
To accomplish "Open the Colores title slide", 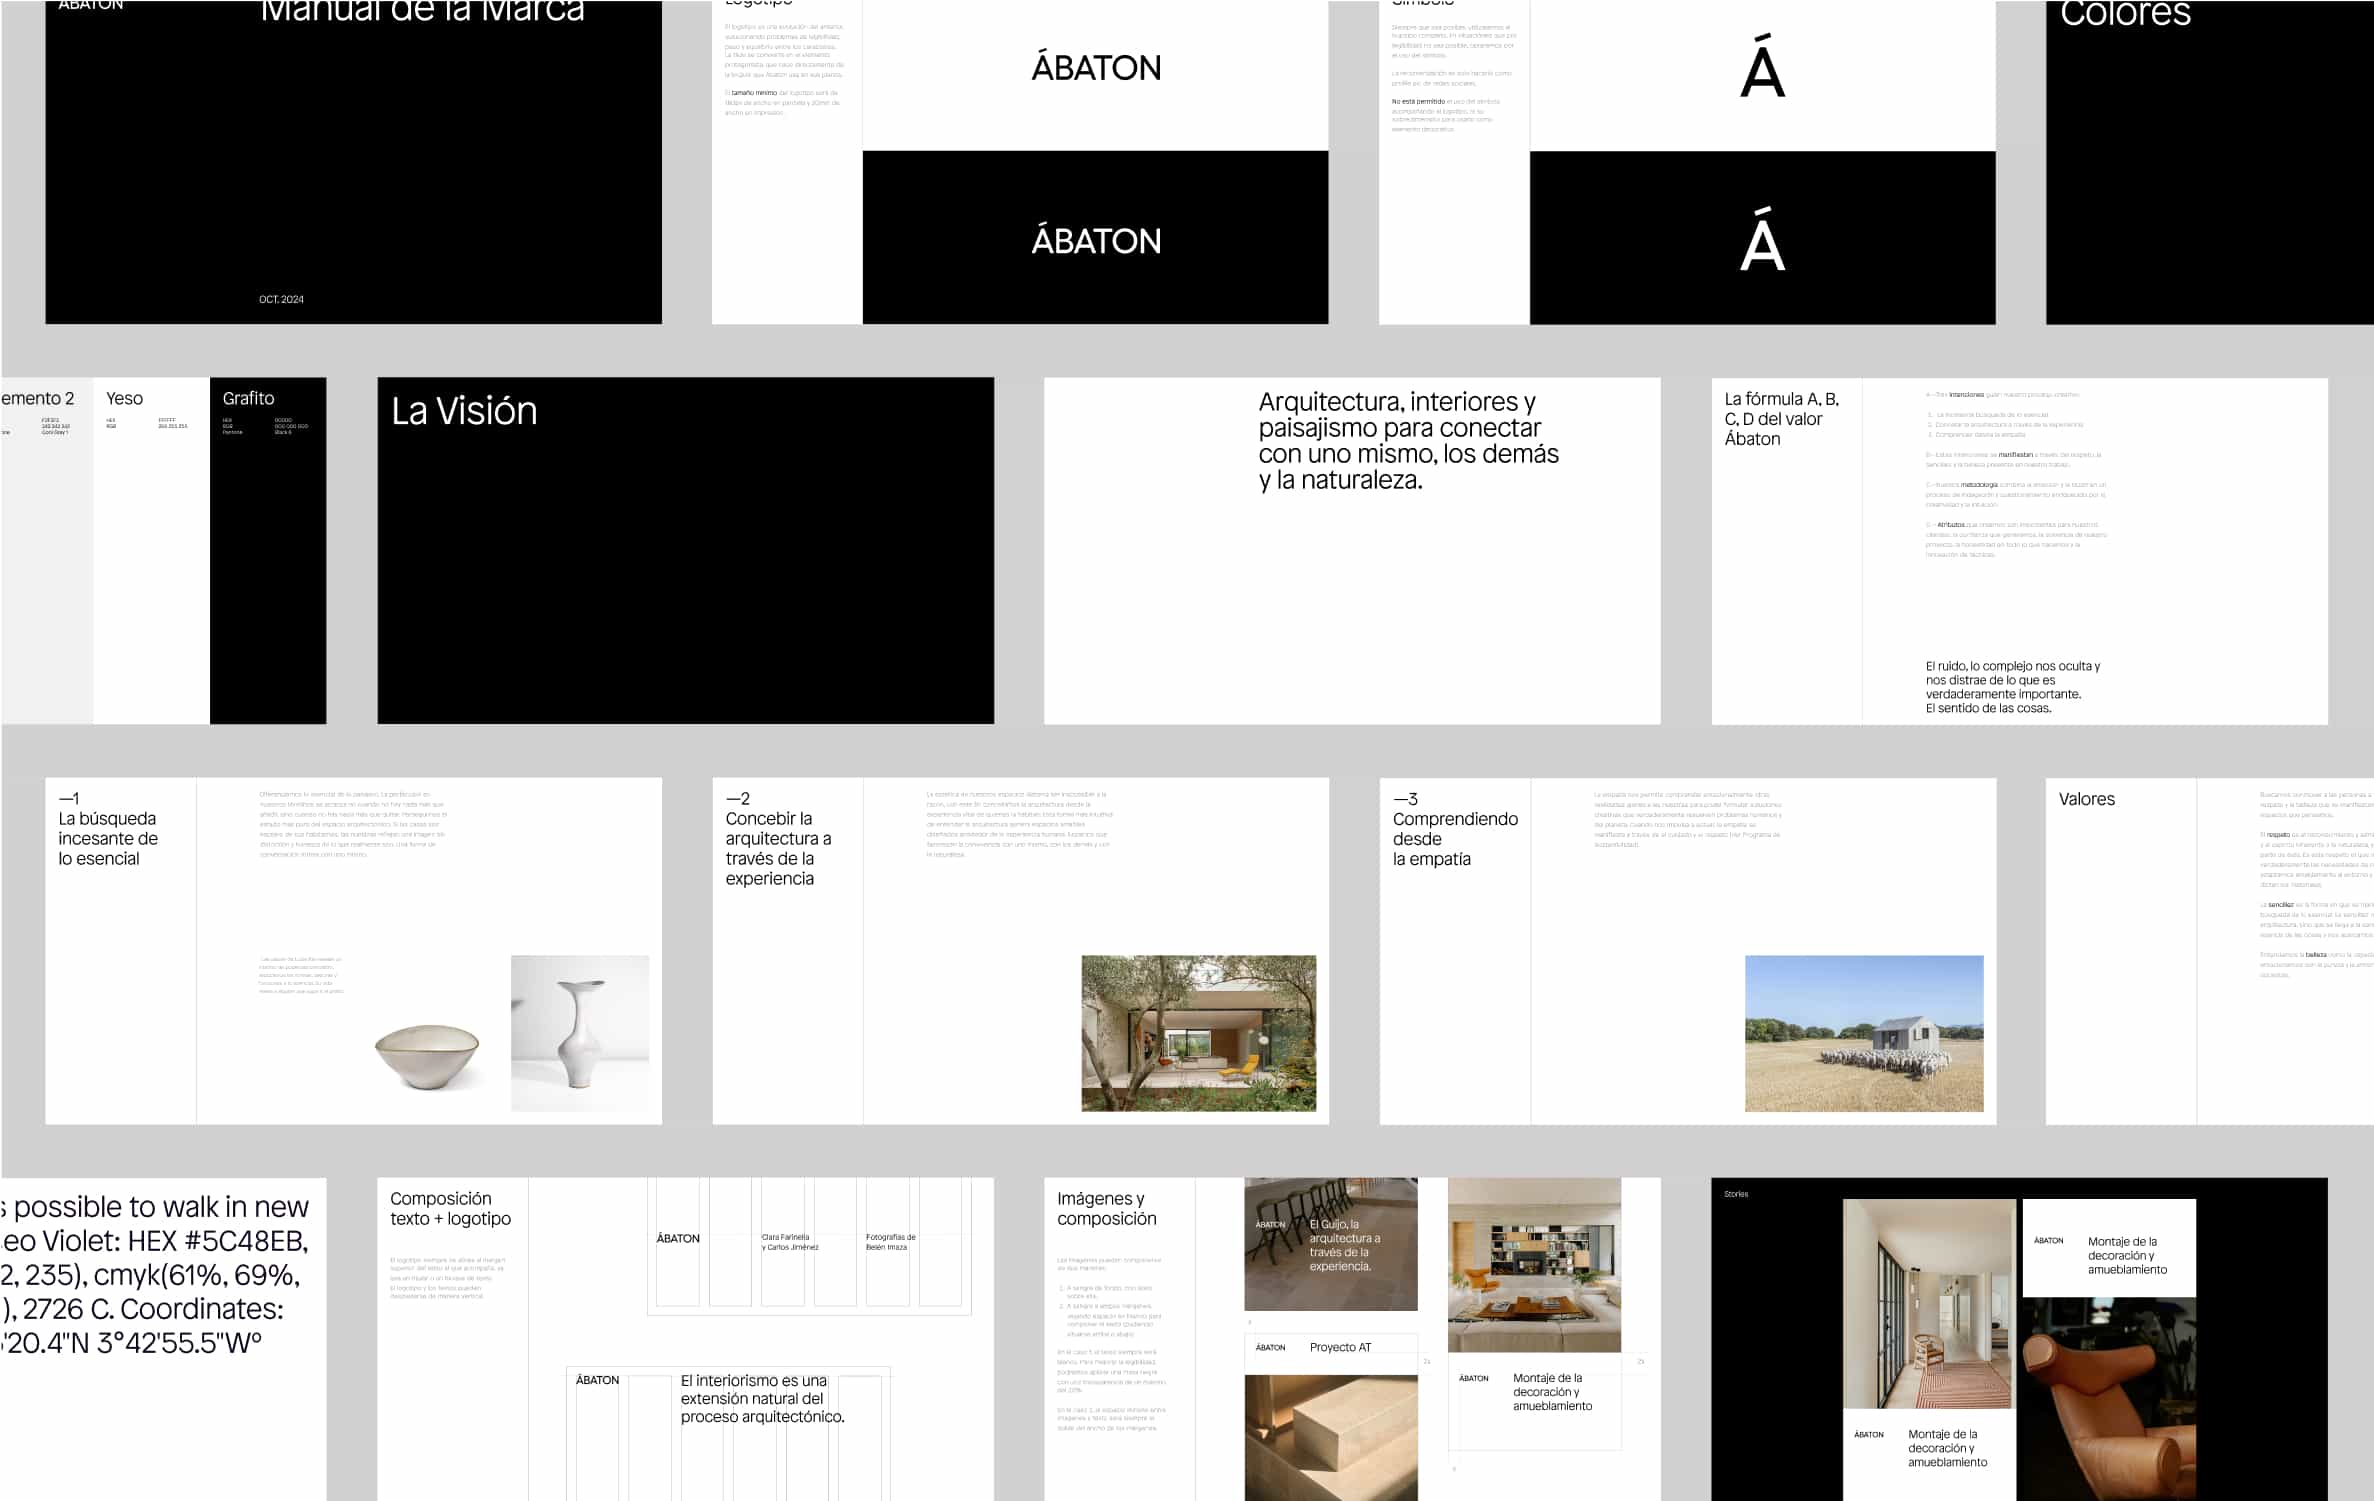I will point(2209,160).
